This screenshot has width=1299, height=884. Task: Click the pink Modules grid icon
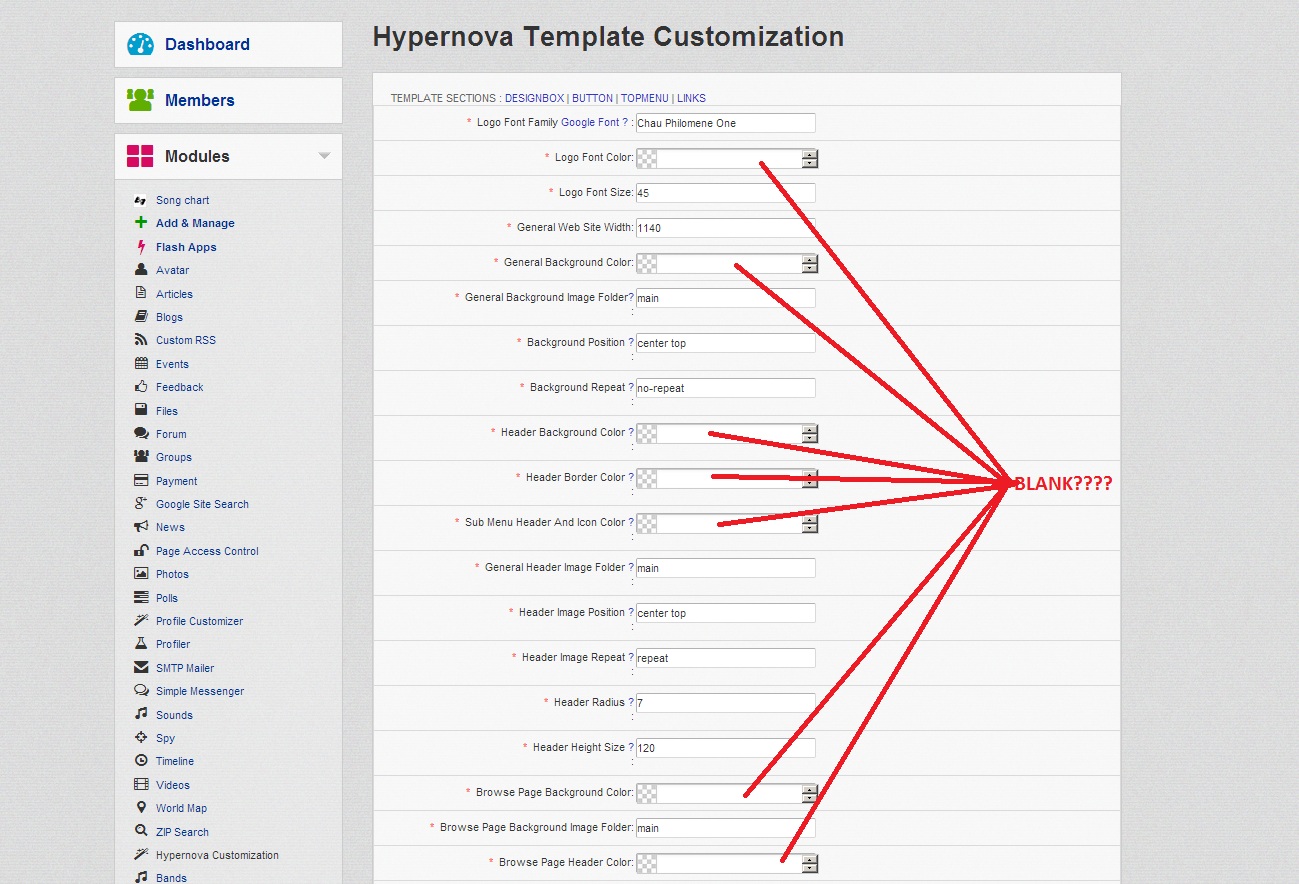tap(140, 156)
